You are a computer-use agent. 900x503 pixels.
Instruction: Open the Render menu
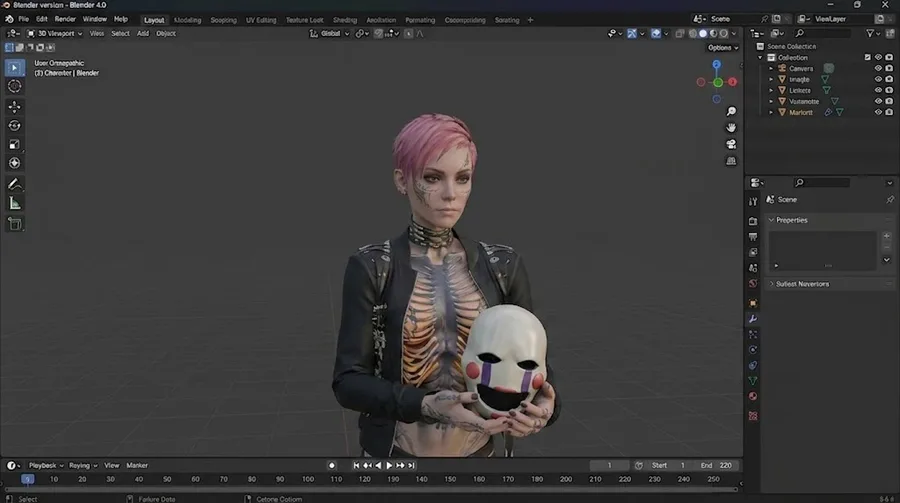click(x=65, y=19)
